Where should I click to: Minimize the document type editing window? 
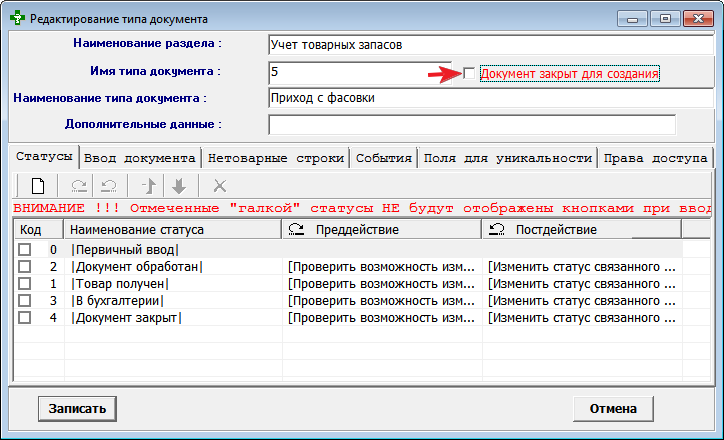(633, 19)
